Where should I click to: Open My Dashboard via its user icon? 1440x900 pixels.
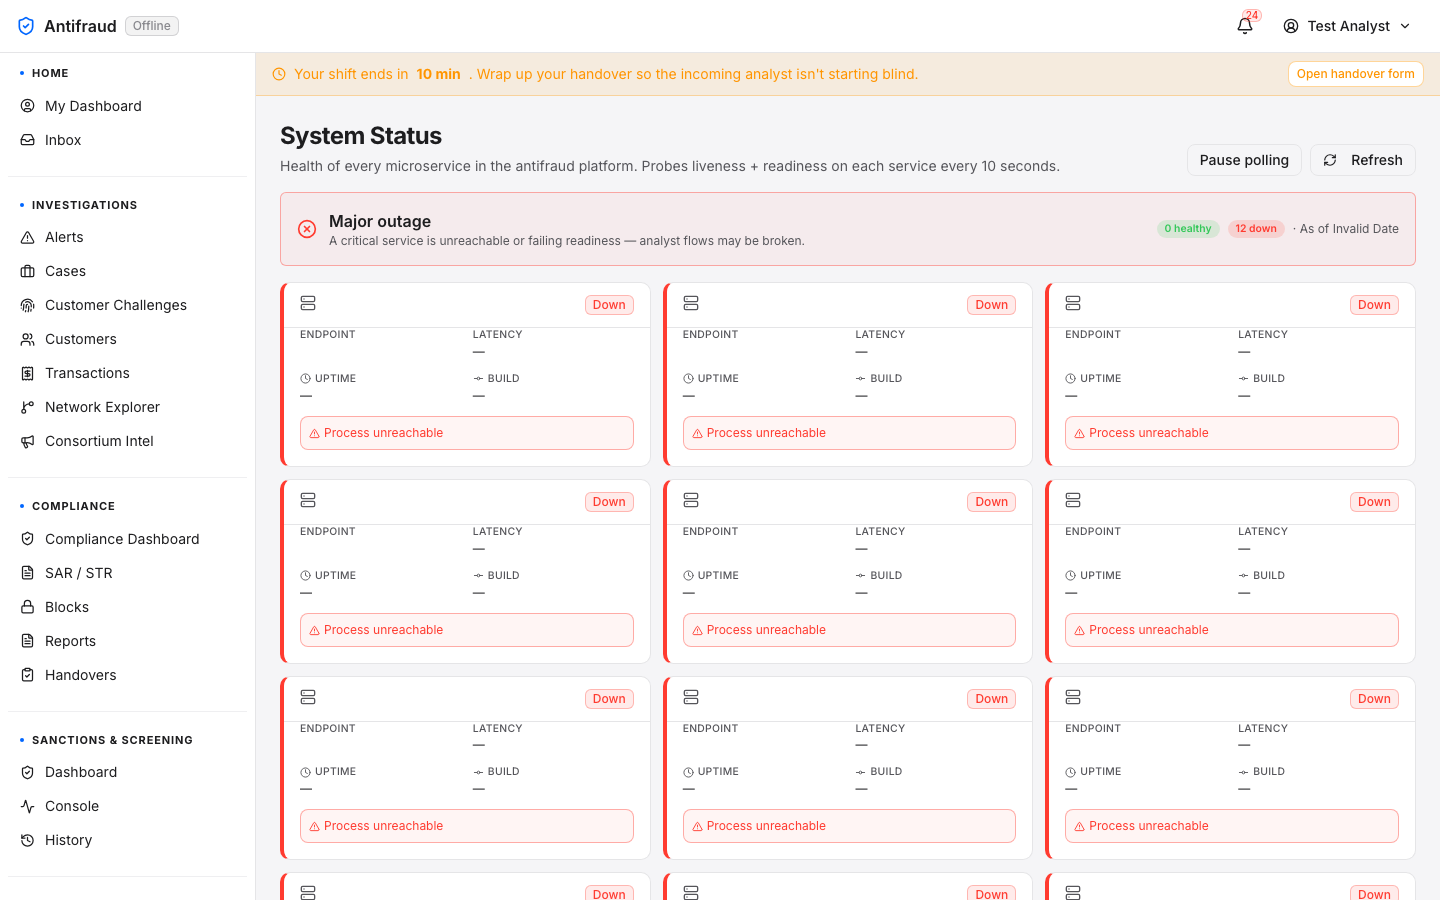pyautogui.click(x=28, y=106)
